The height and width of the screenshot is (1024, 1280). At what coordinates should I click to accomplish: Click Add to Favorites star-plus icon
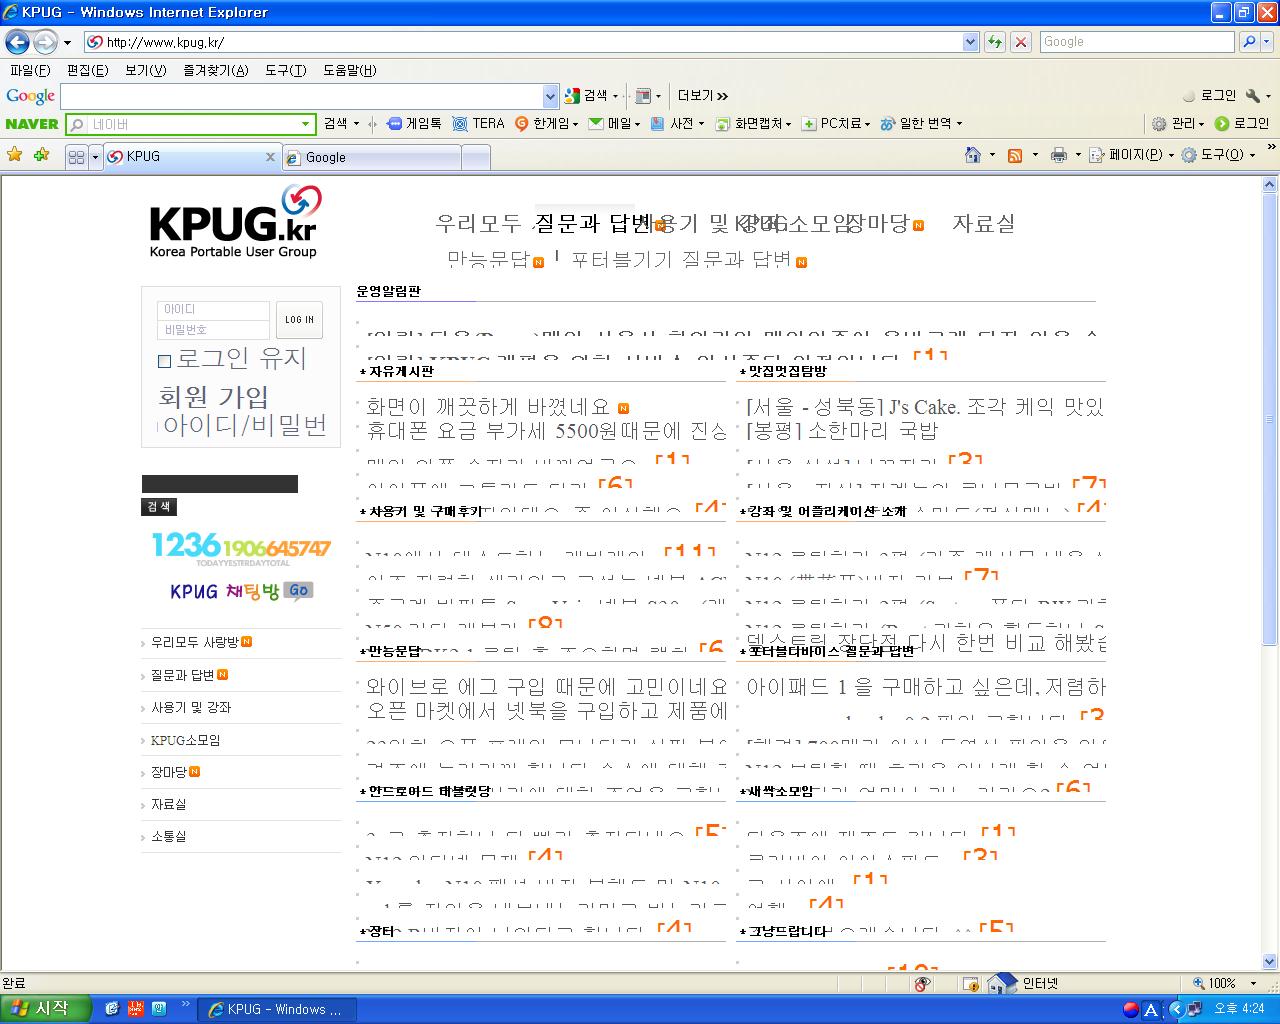(x=41, y=155)
